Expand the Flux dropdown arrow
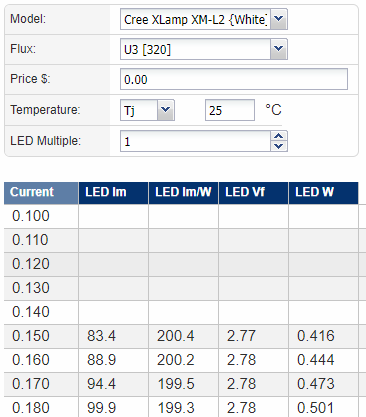366x417 pixels. pyautogui.click(x=279, y=49)
